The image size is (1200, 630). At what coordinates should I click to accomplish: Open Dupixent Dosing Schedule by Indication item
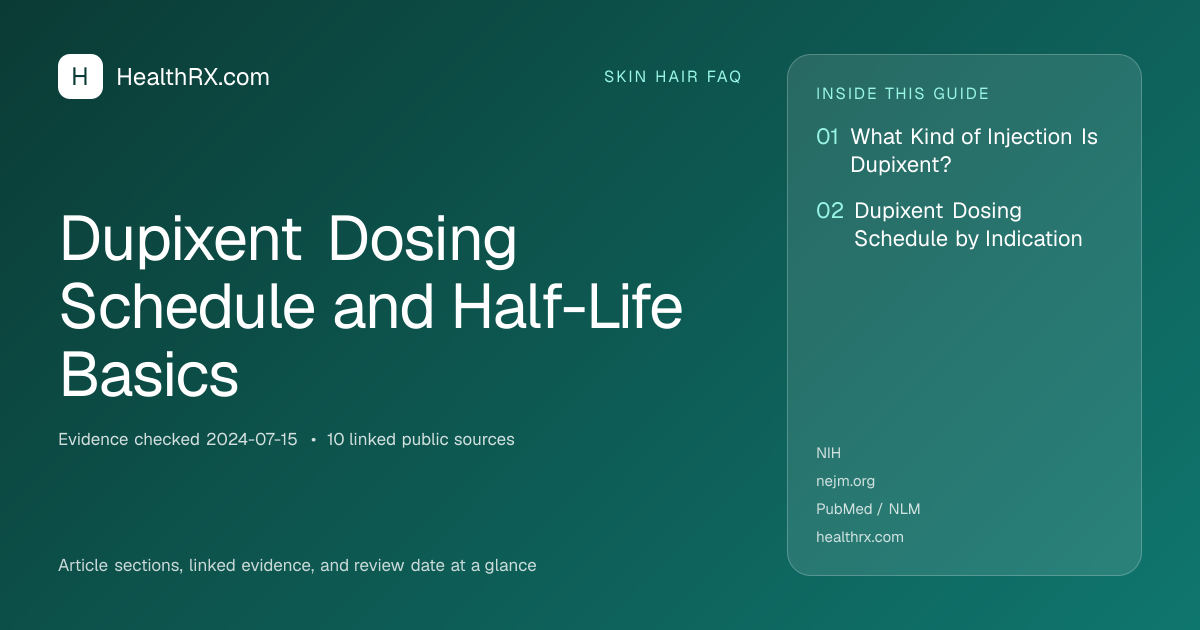tap(968, 225)
